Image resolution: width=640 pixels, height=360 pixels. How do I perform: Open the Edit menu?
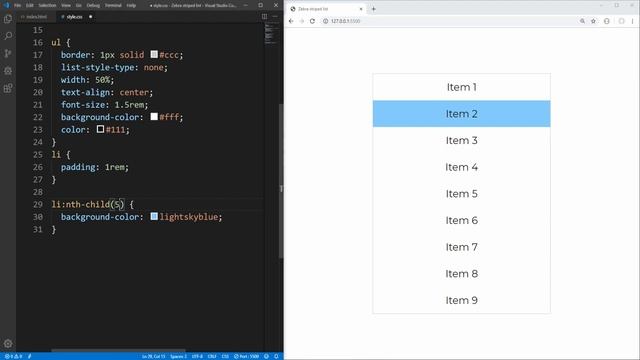tap(30, 5)
